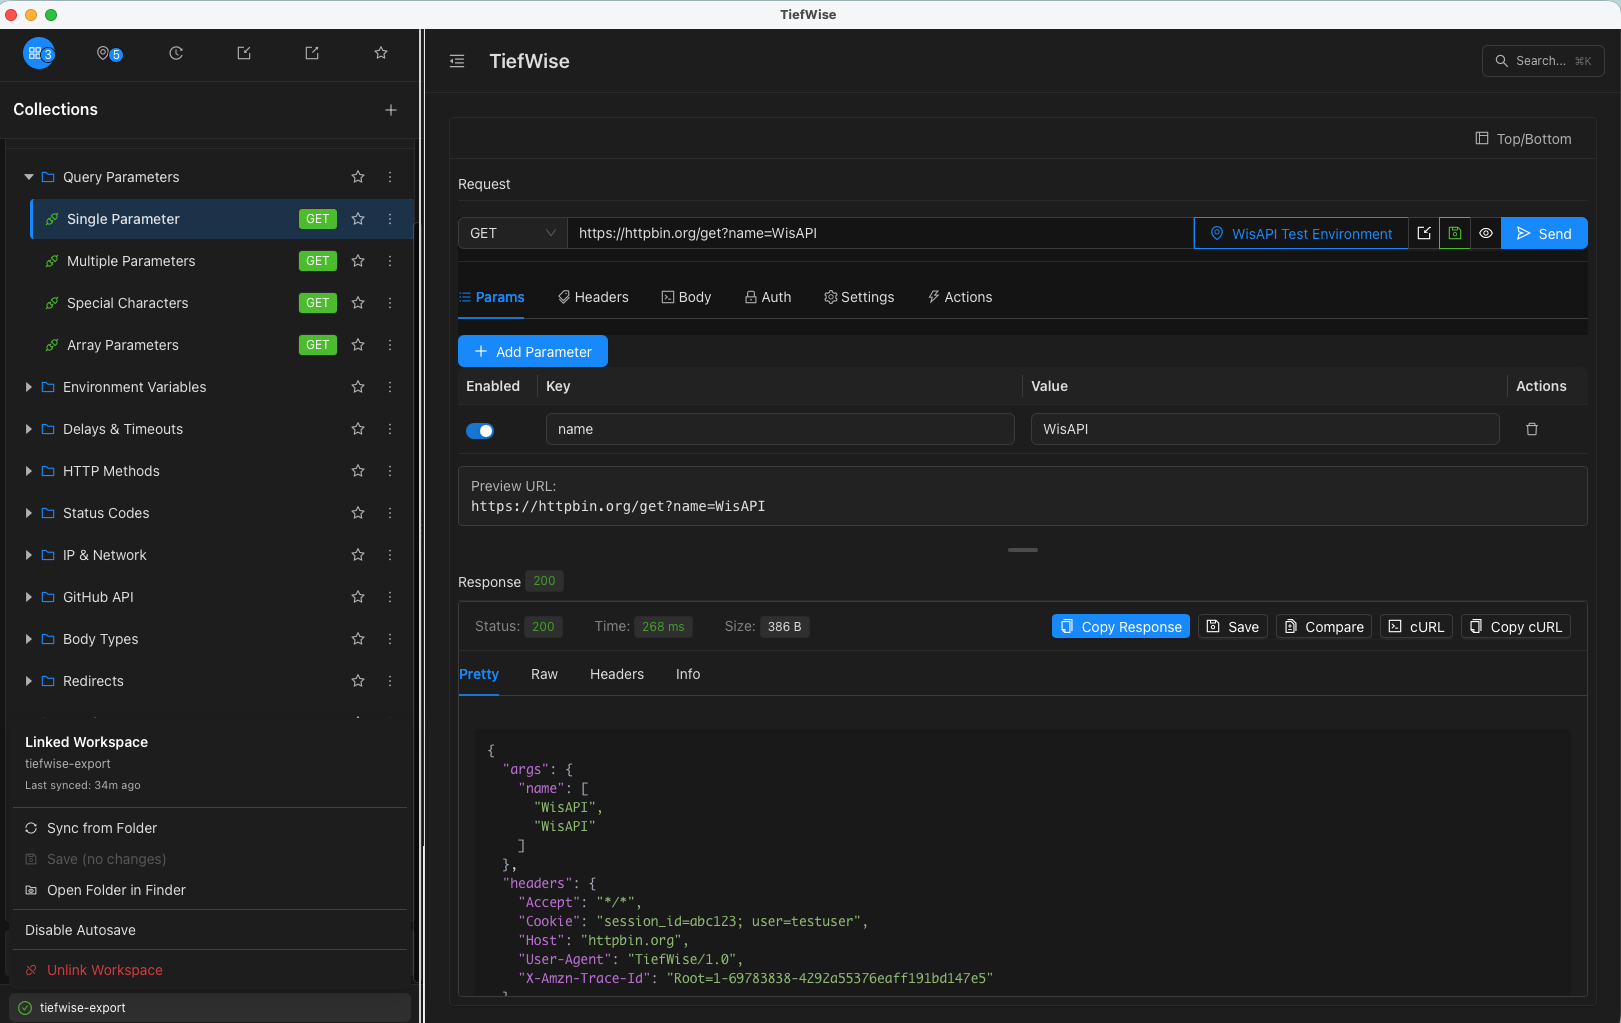Screen dimensions: 1621x1023
Task: Open the GET method dropdown
Action: click(x=512, y=233)
